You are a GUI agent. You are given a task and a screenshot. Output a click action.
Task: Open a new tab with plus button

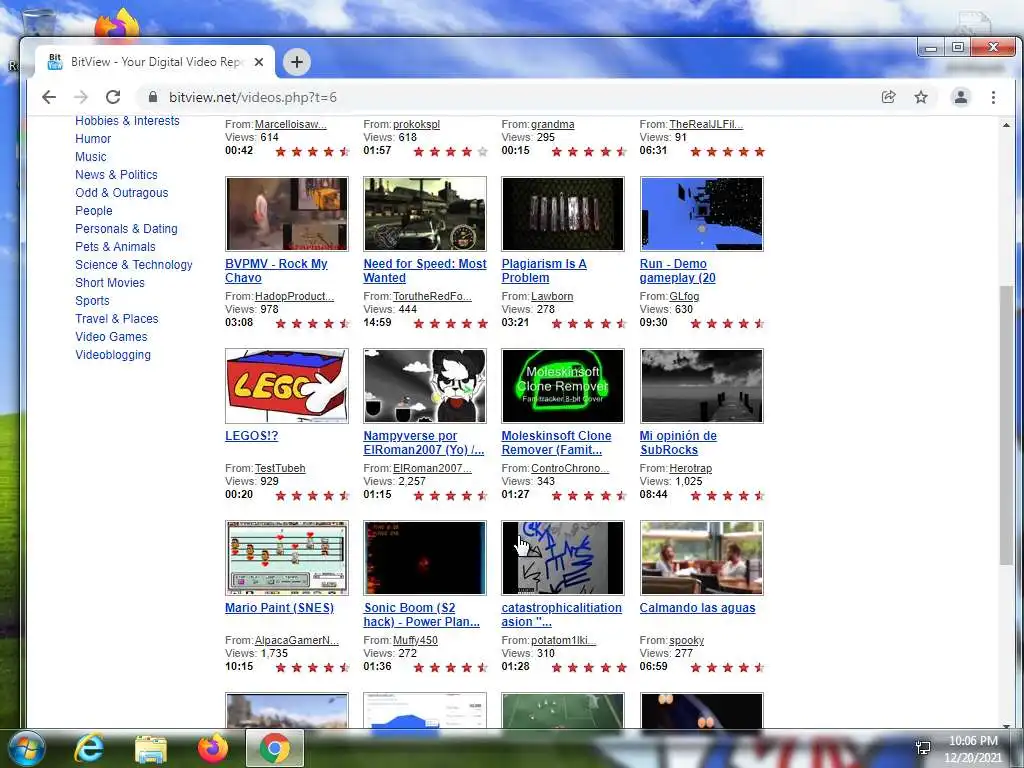[x=296, y=62]
